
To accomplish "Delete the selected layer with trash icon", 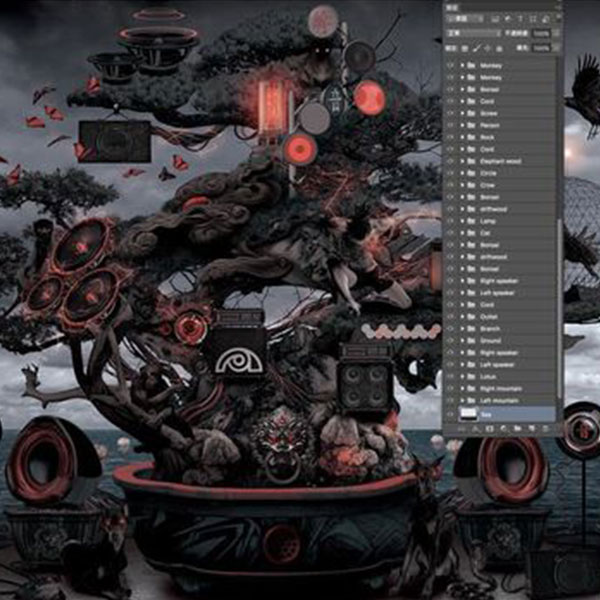I will pyautogui.click(x=546, y=429).
